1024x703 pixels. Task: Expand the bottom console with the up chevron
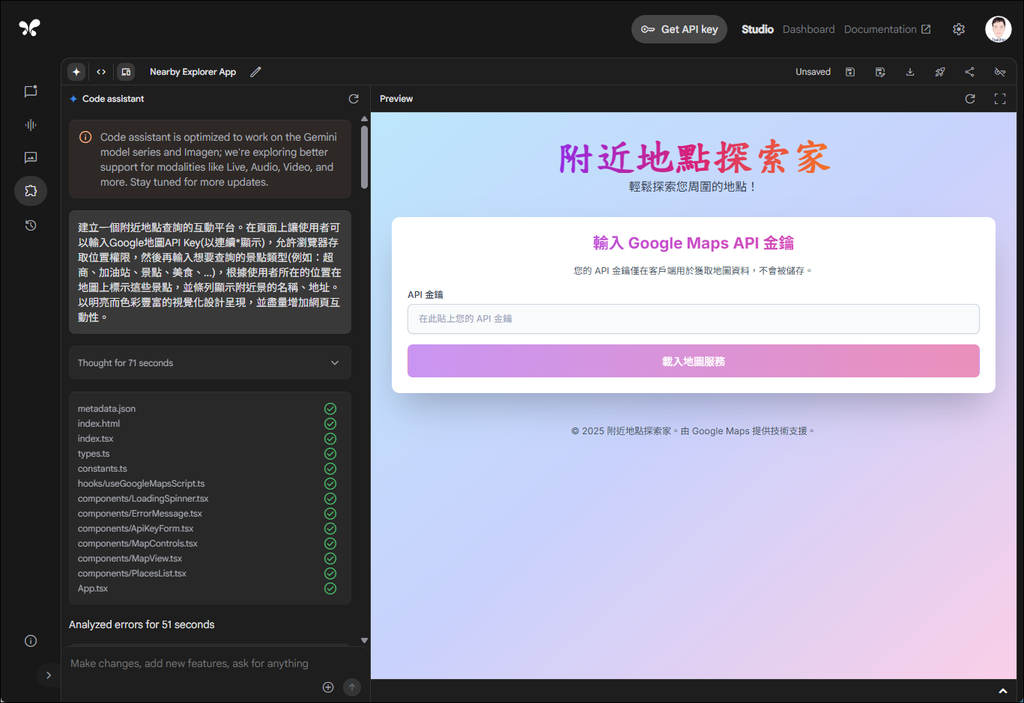[1003, 691]
